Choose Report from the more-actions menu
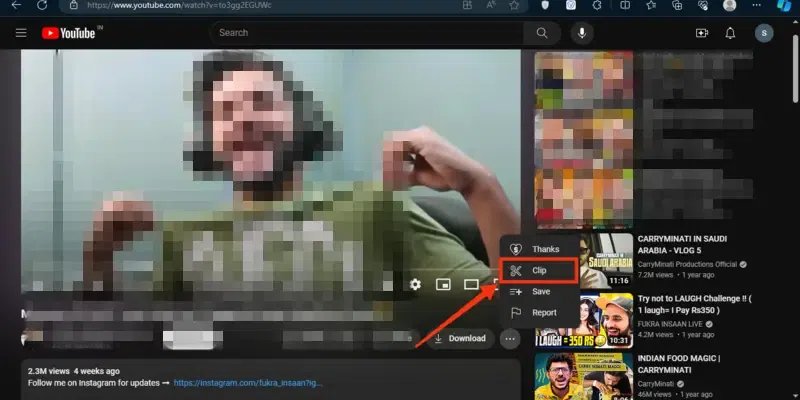Viewport: 800px width, 400px height. tap(540, 313)
